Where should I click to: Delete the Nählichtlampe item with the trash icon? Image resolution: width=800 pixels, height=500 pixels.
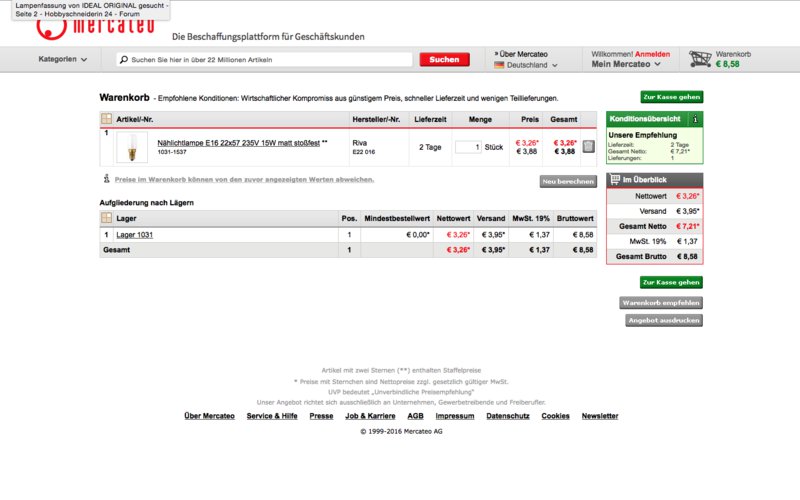pyautogui.click(x=588, y=146)
